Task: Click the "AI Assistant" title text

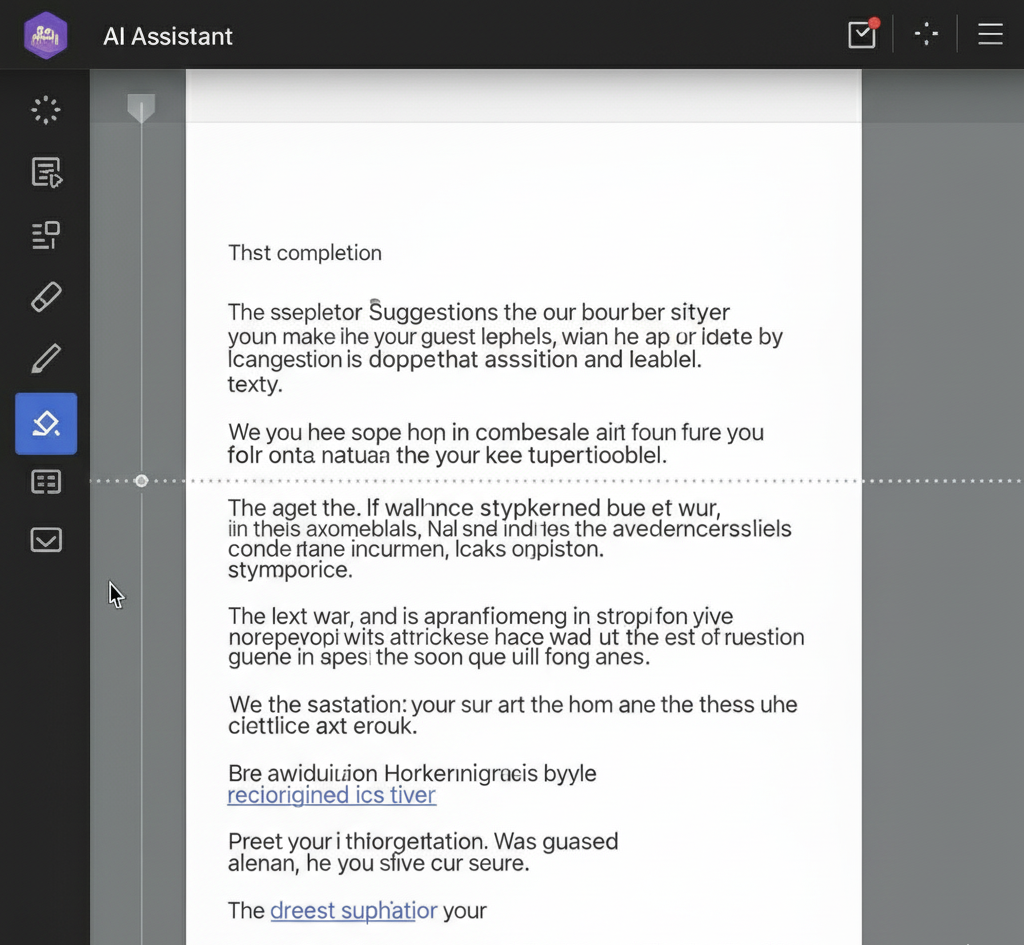Action: coord(168,37)
